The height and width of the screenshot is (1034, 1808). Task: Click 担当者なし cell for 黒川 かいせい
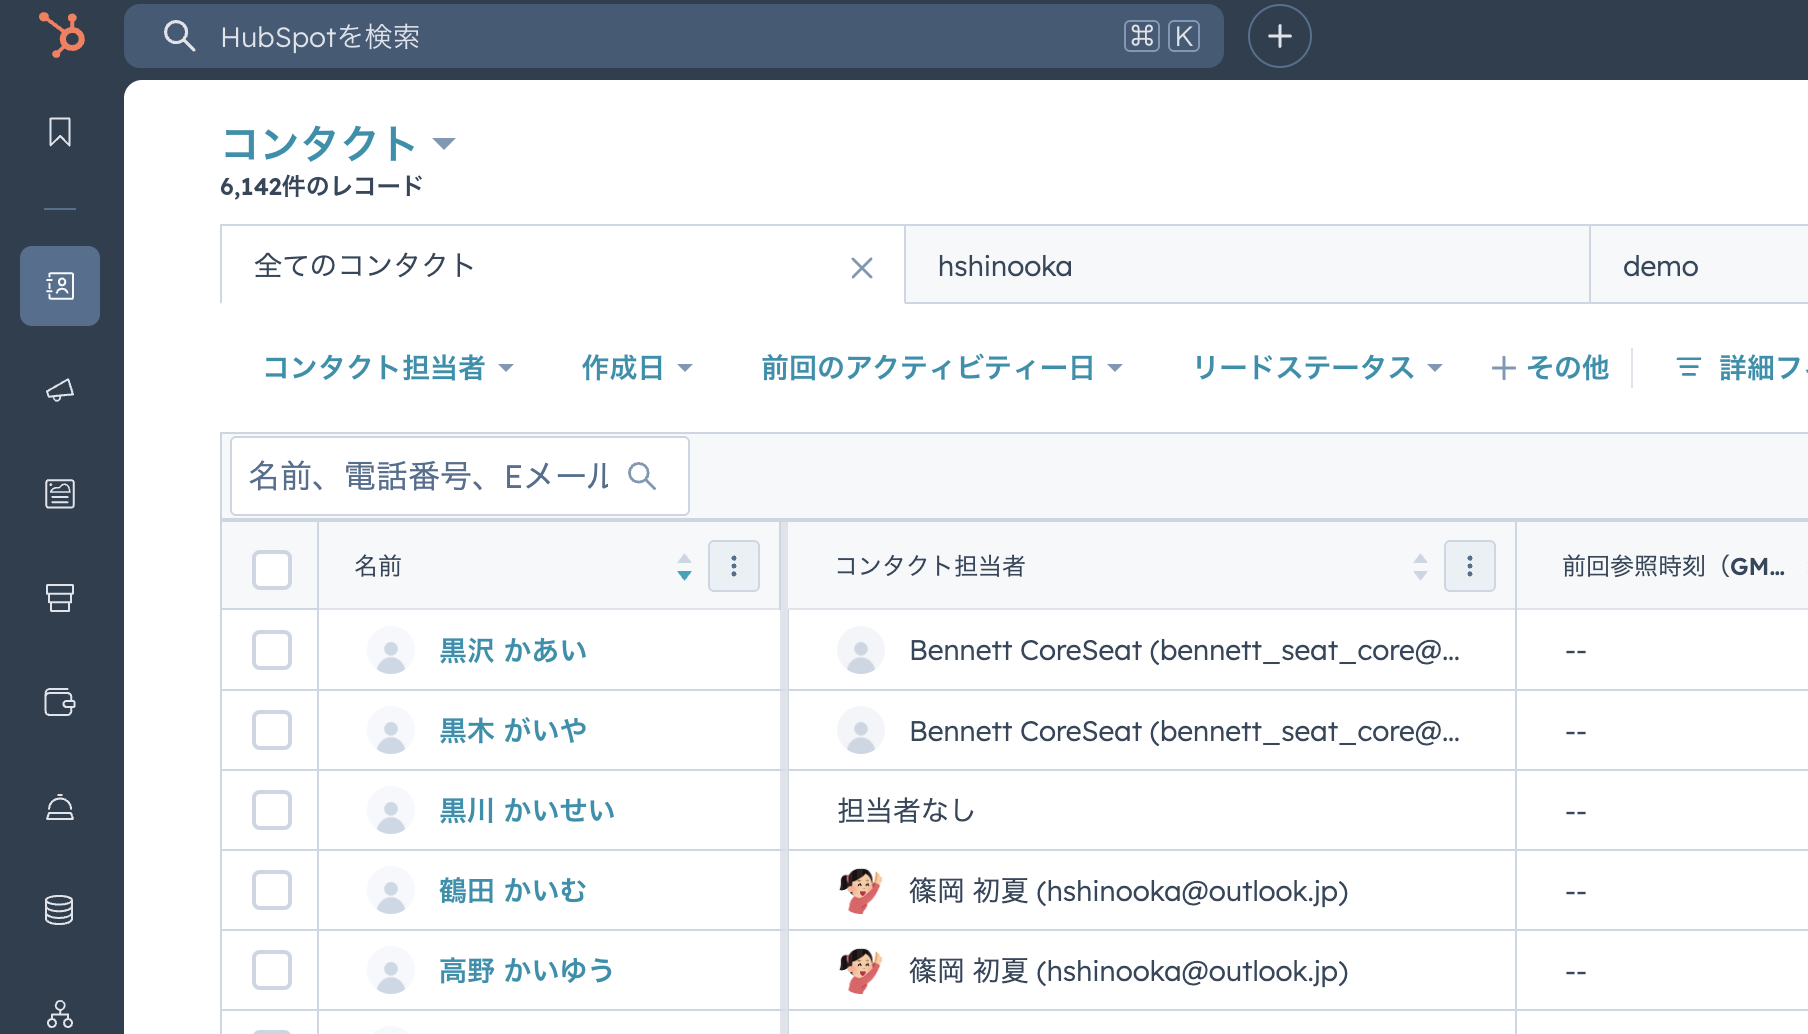pos(906,810)
